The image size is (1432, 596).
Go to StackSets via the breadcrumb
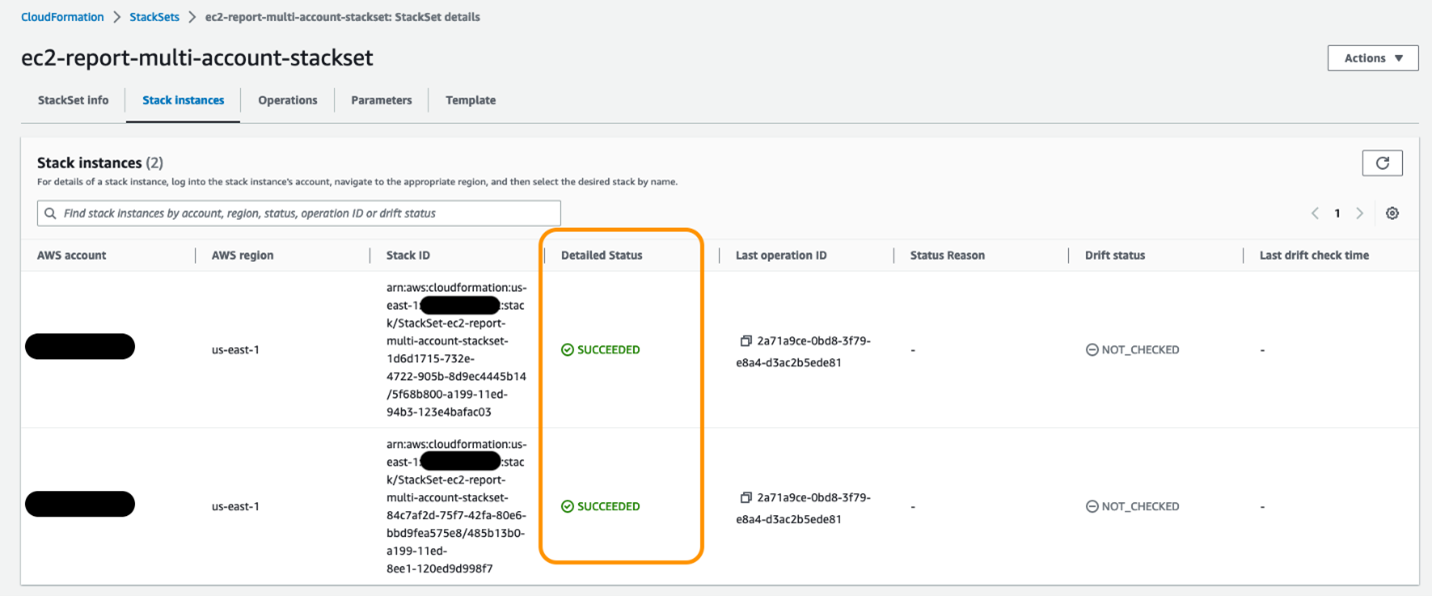pos(154,16)
